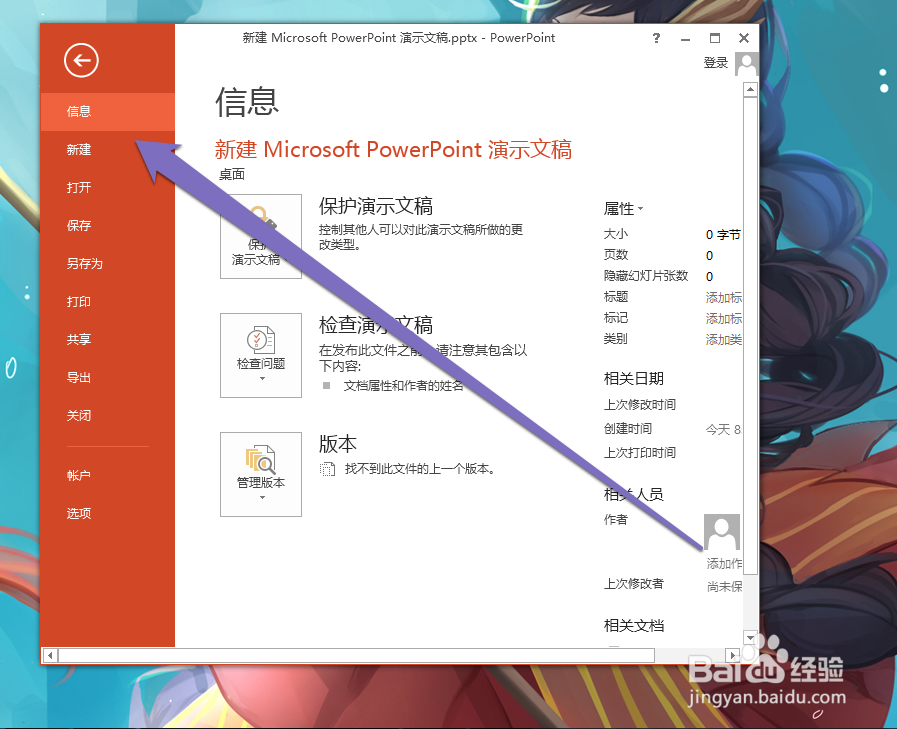Click the horizontal scrollbar left arrow
897x729 pixels.
click(x=50, y=655)
